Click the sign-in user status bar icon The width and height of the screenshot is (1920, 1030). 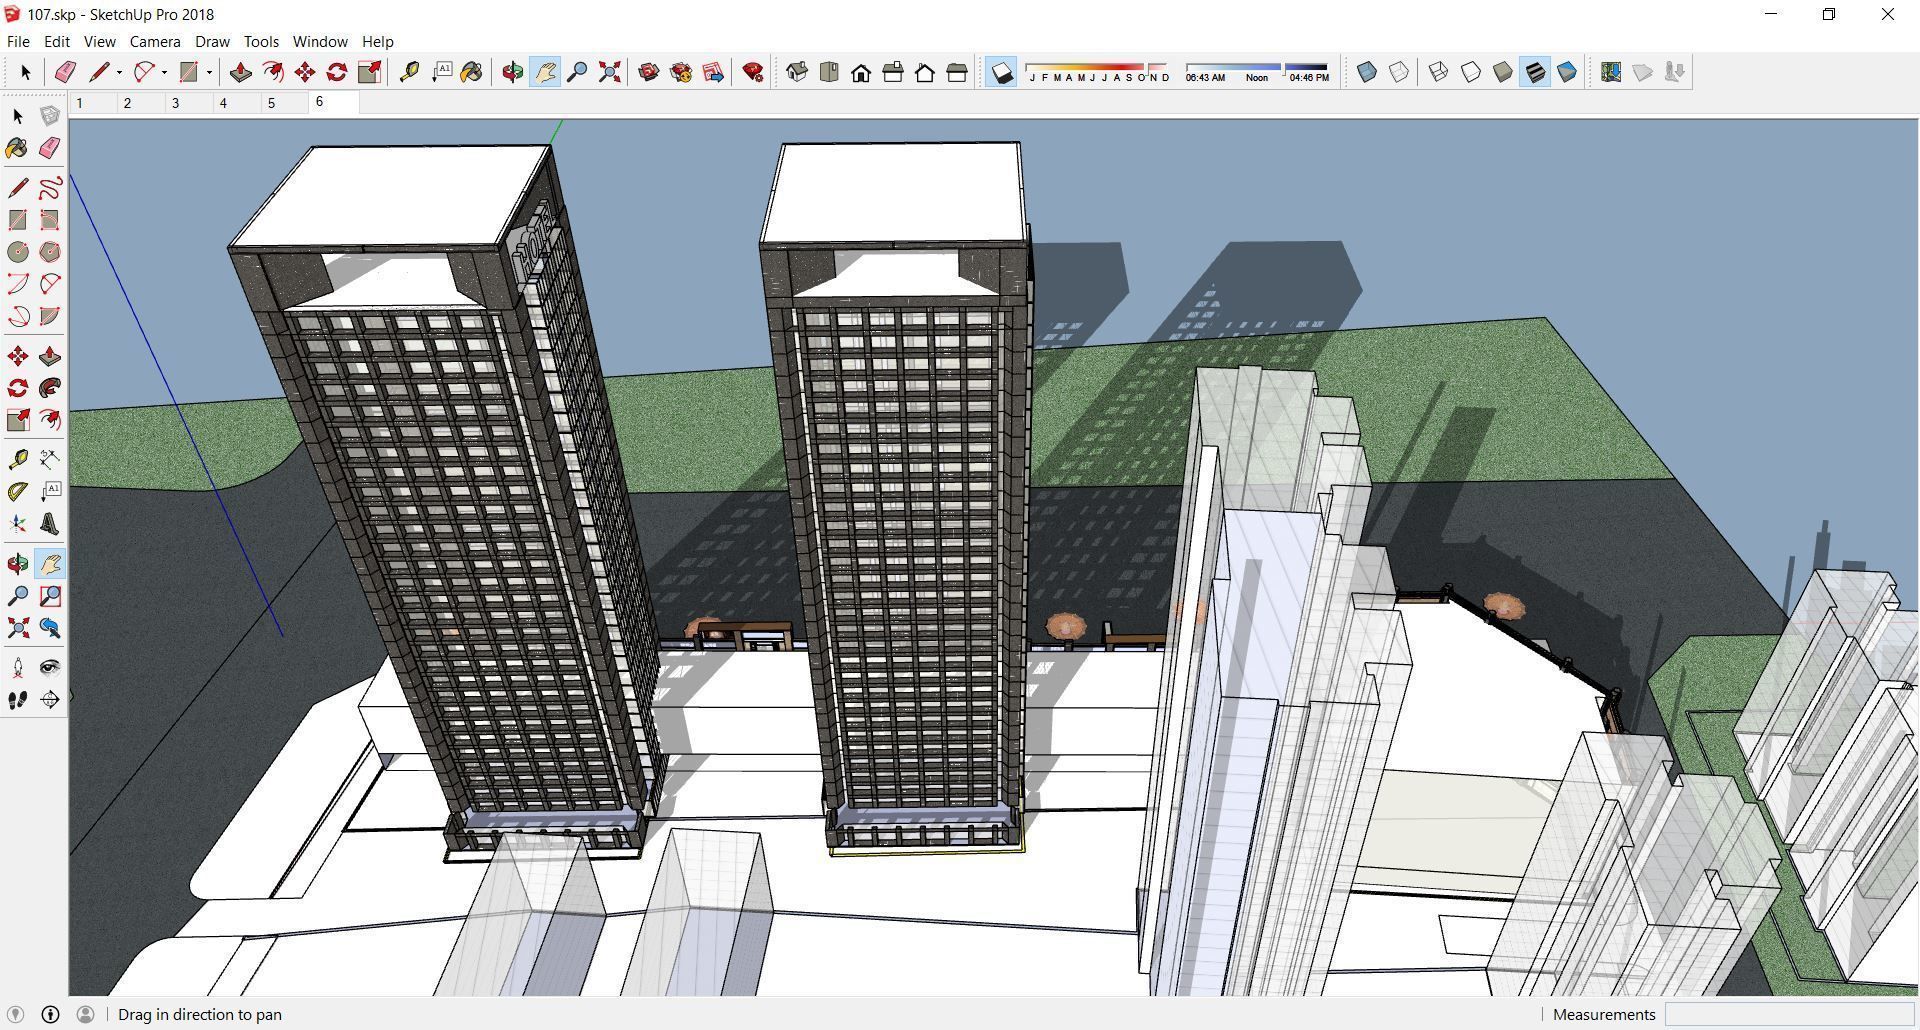(86, 1014)
